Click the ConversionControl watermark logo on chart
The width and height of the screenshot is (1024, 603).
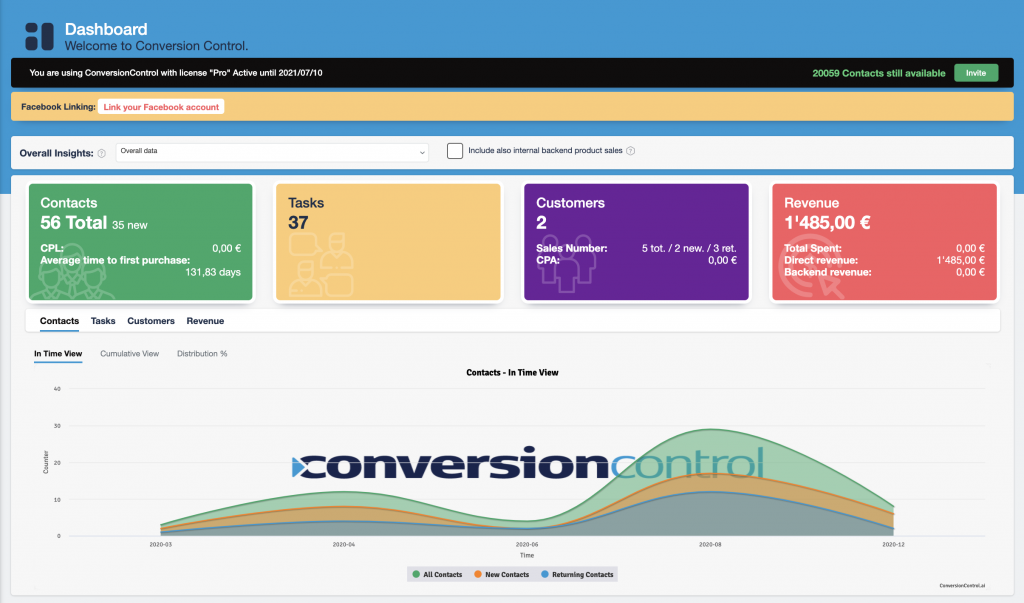[x=527, y=465]
